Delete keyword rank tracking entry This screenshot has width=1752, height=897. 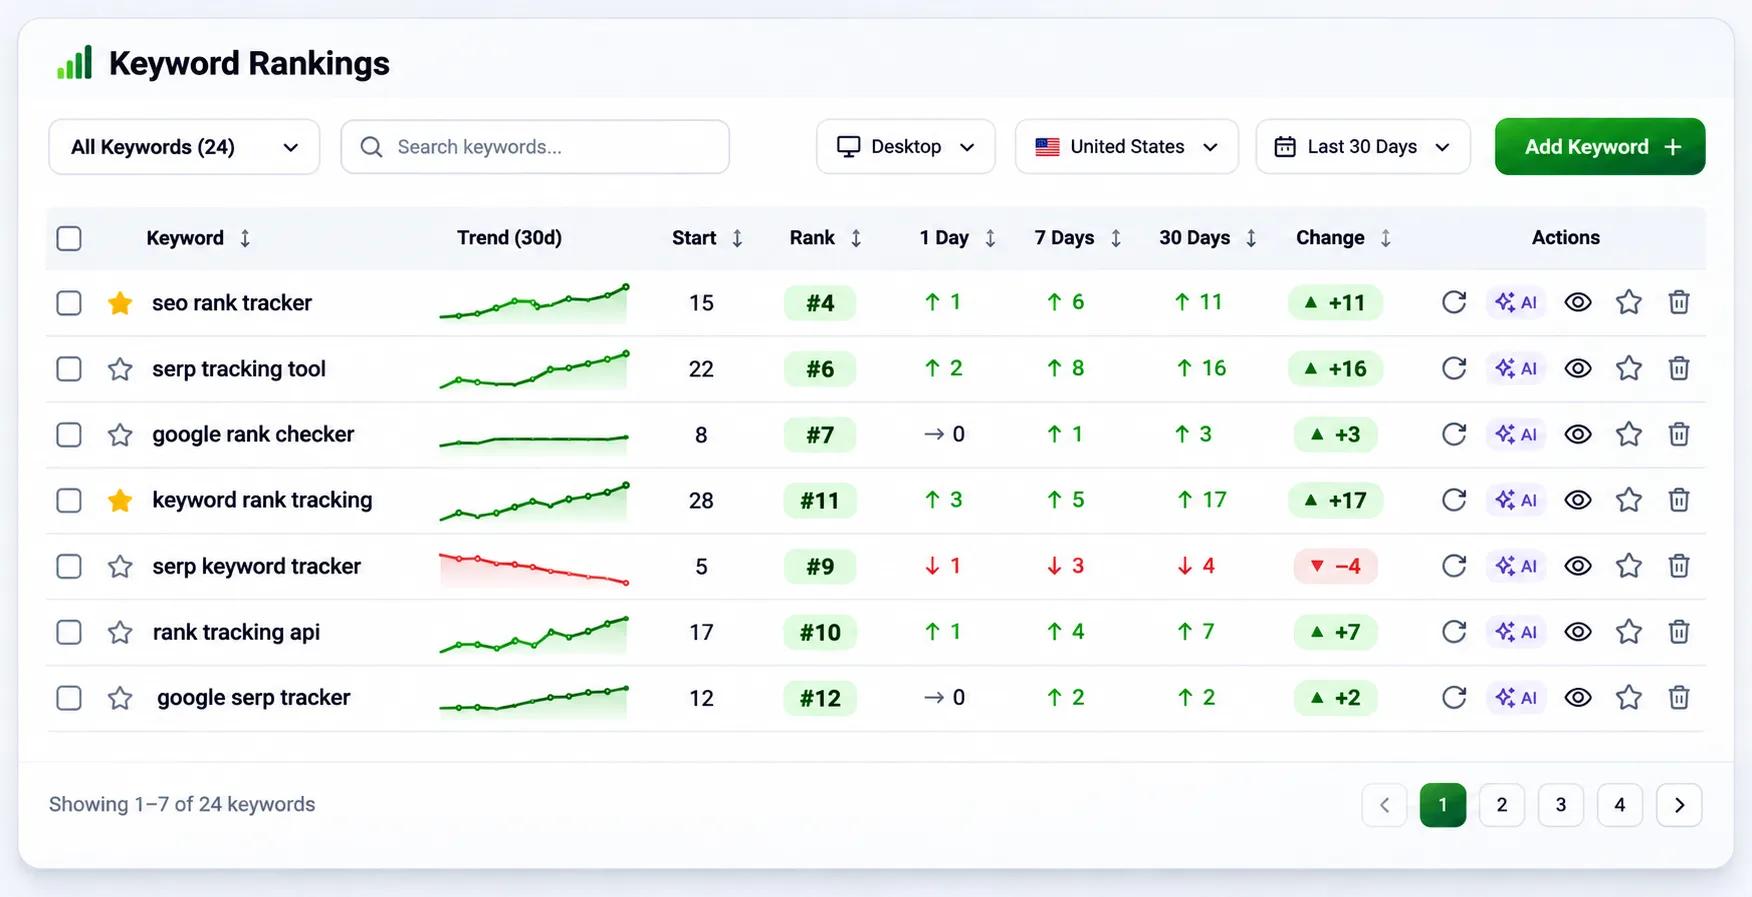[x=1679, y=500]
